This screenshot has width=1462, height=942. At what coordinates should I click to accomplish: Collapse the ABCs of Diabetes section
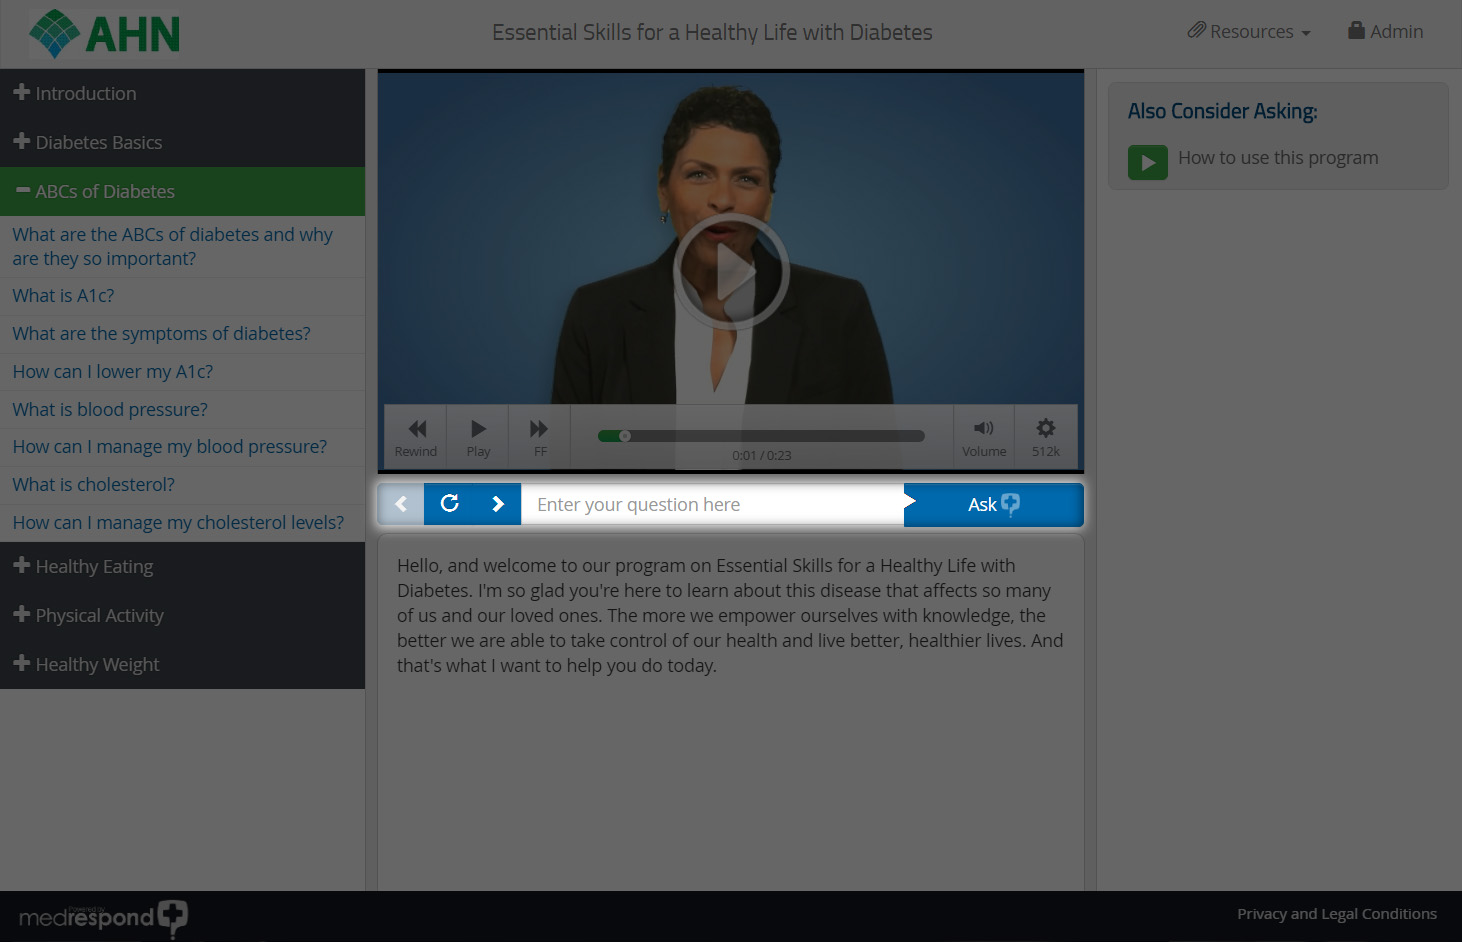point(104,191)
